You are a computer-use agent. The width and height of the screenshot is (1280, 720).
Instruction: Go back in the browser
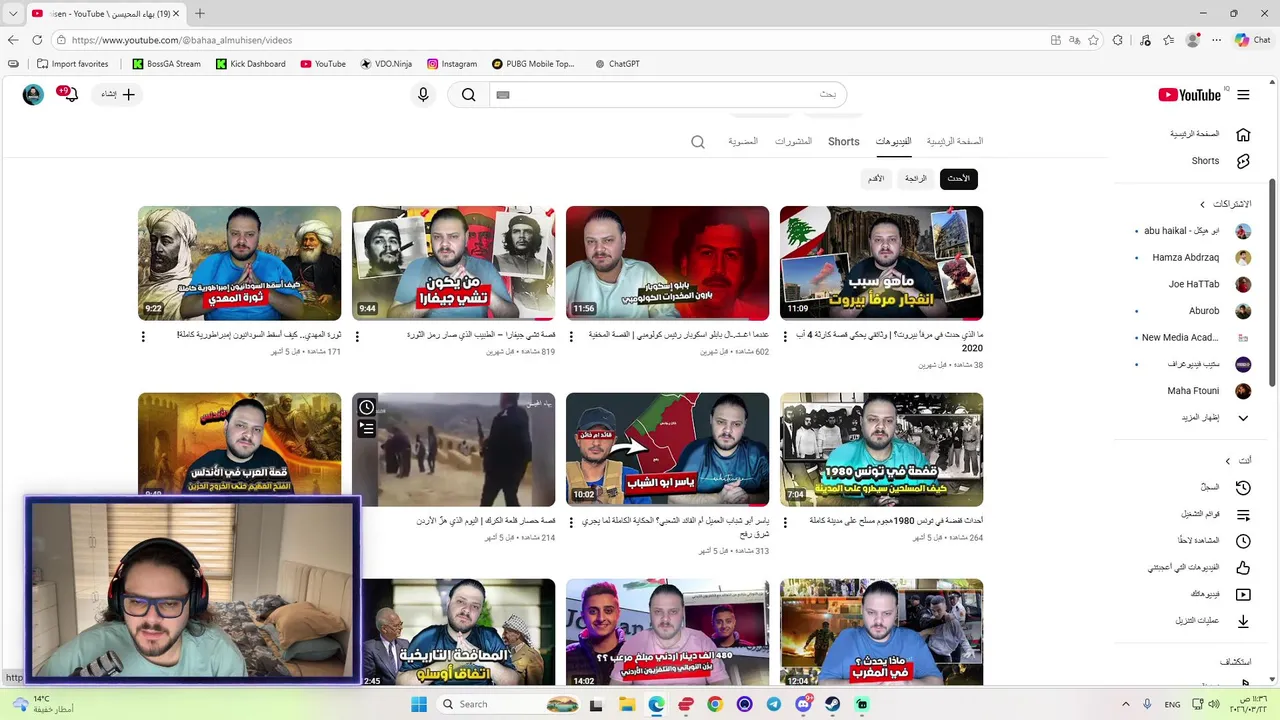click(x=13, y=40)
